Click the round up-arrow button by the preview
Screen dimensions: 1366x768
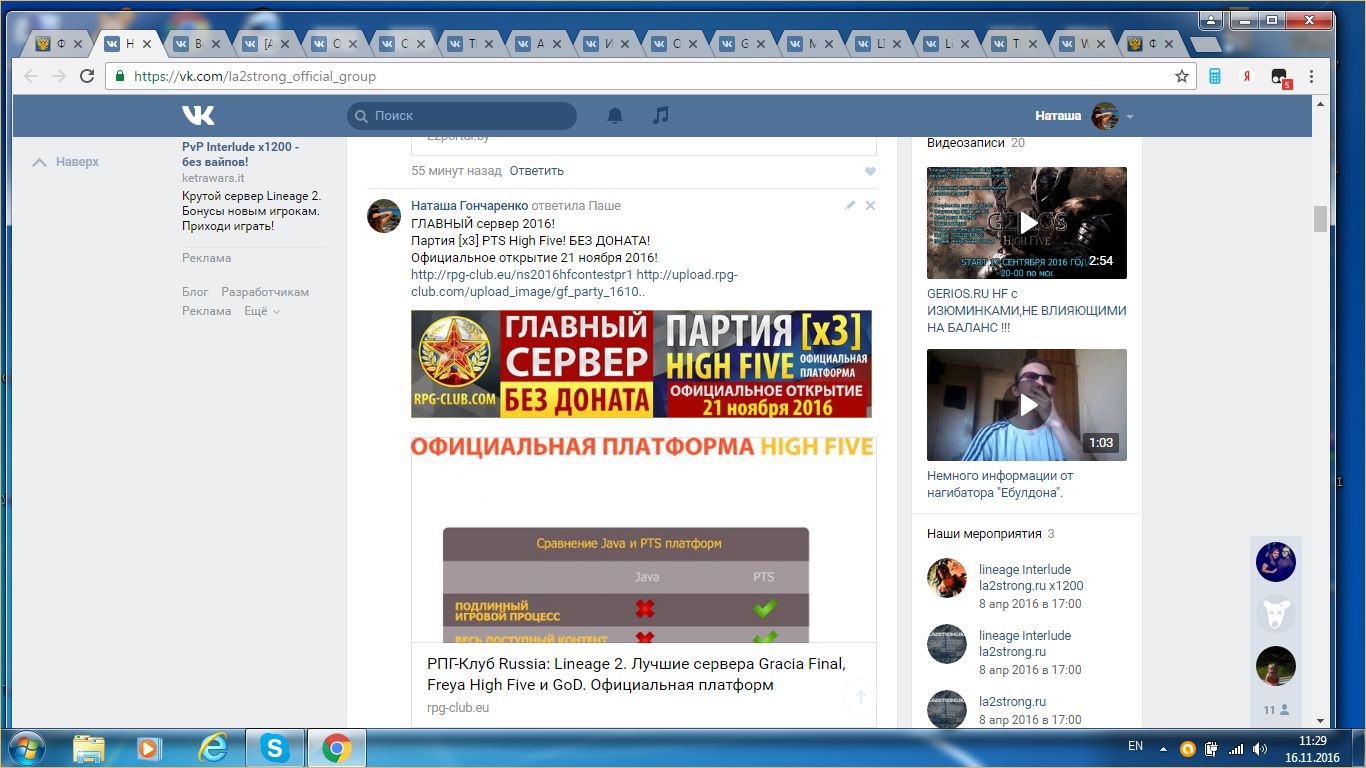[860, 697]
